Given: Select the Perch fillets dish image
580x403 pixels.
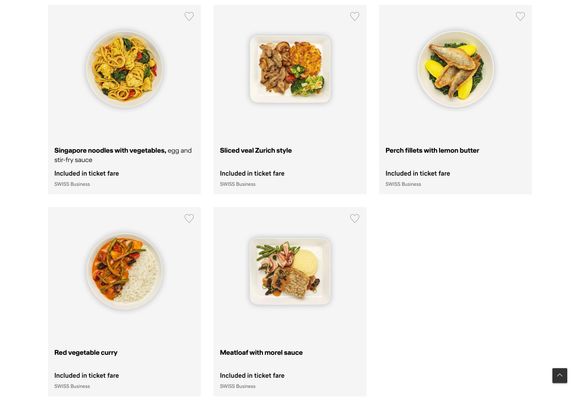Looking at the screenshot, I should click(456, 69).
